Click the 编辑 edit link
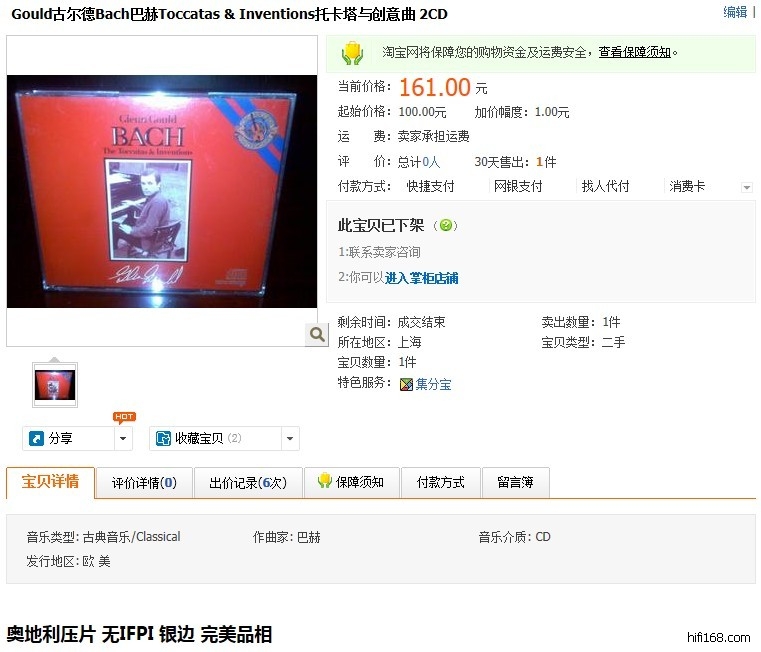 [735, 12]
